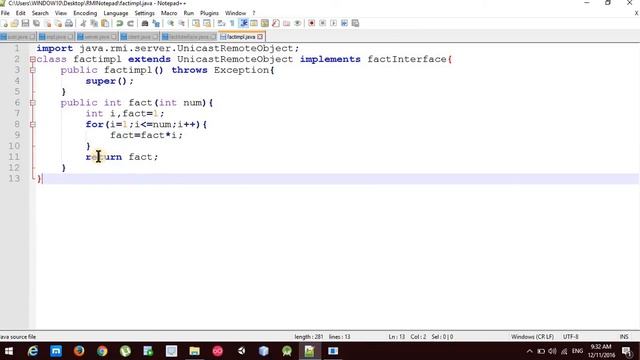Open the Replace dialog toolbar icon
The height and width of the screenshot is (360, 640).
156,23
